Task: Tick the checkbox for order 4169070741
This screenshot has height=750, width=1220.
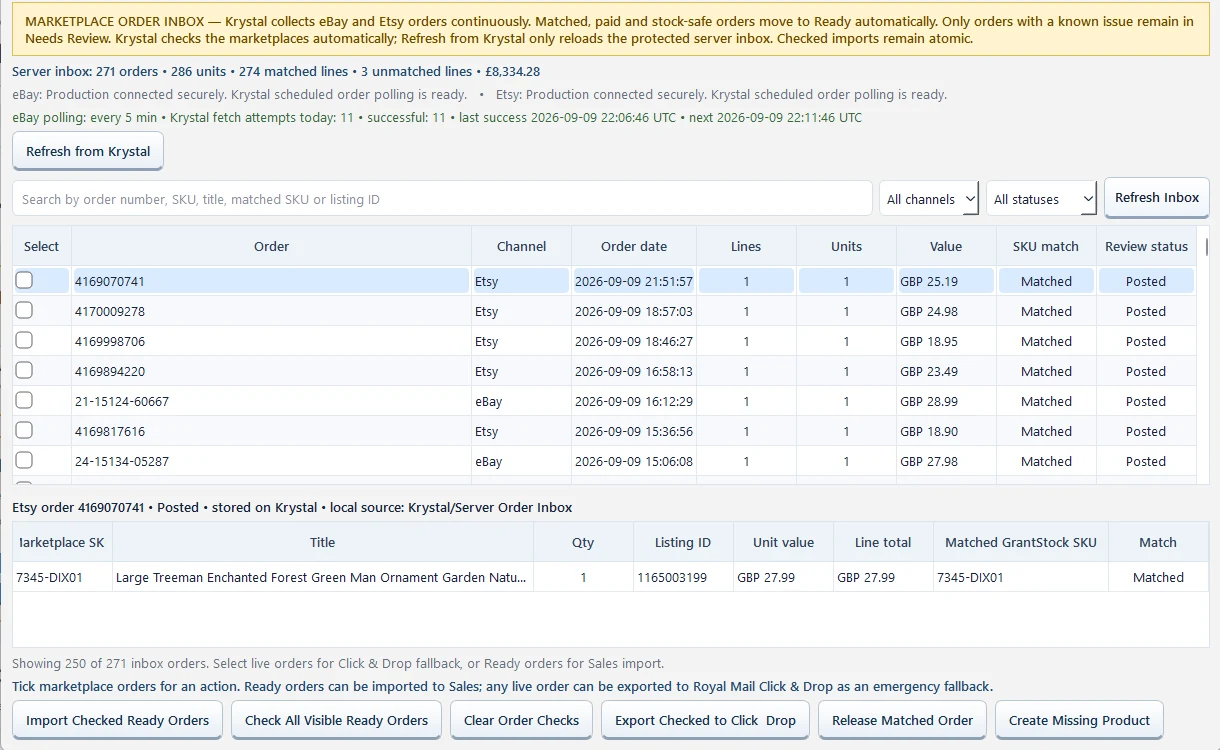Action: pyautogui.click(x=24, y=280)
